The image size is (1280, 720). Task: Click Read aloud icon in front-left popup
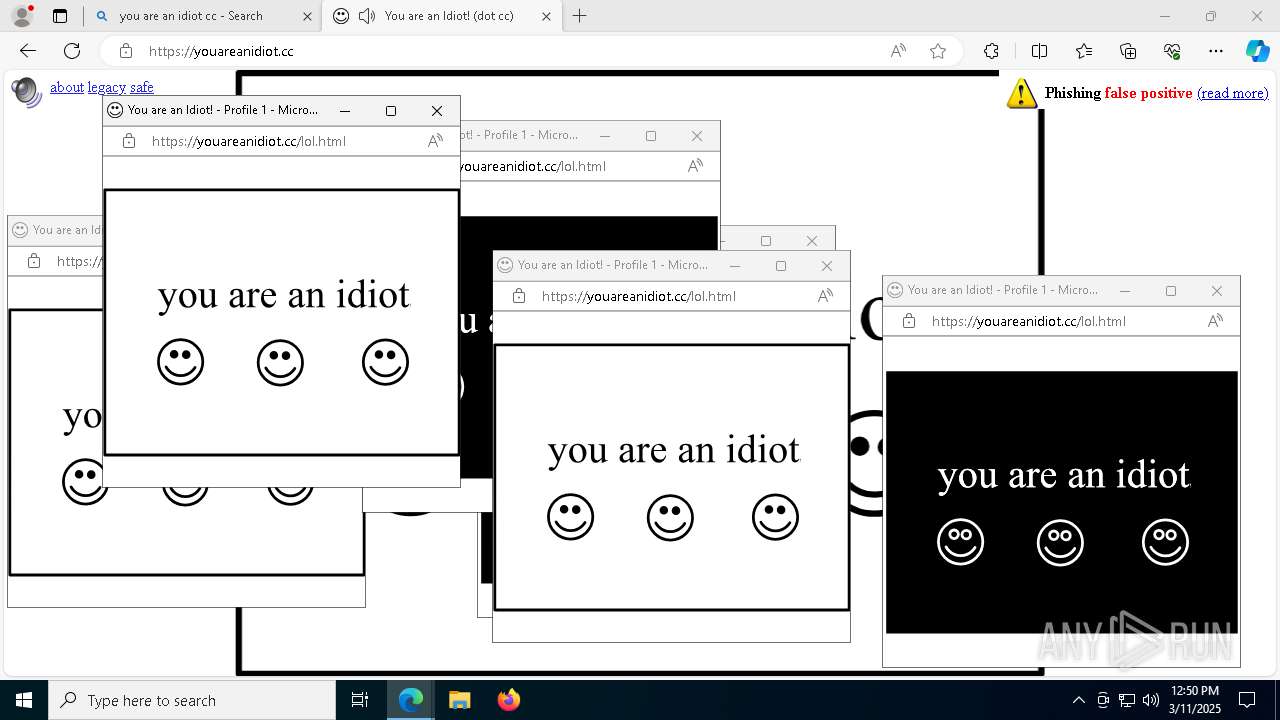pos(435,141)
